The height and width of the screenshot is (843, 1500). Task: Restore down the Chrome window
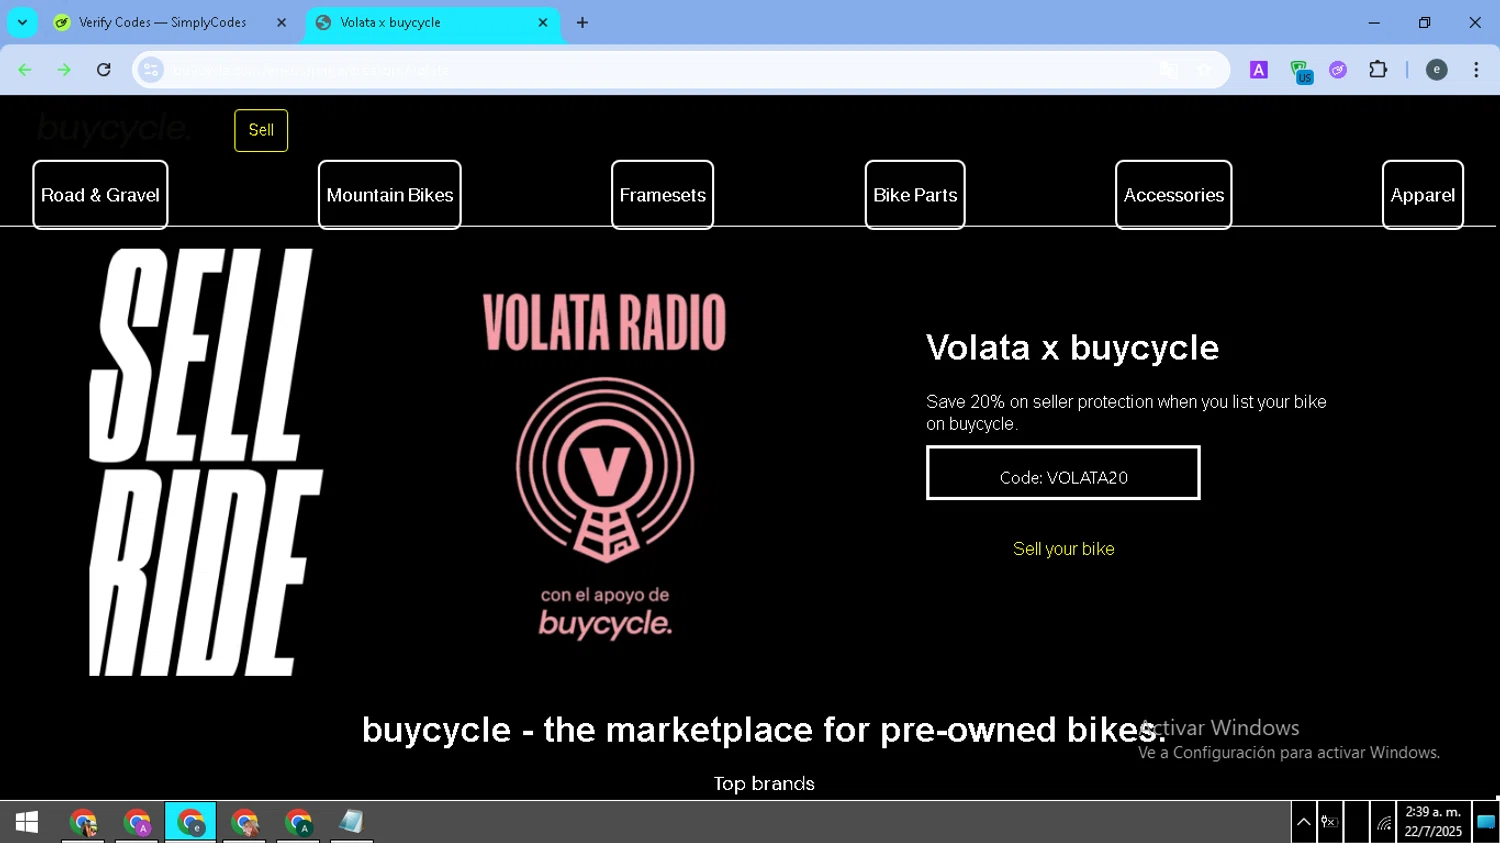pyautogui.click(x=1424, y=22)
